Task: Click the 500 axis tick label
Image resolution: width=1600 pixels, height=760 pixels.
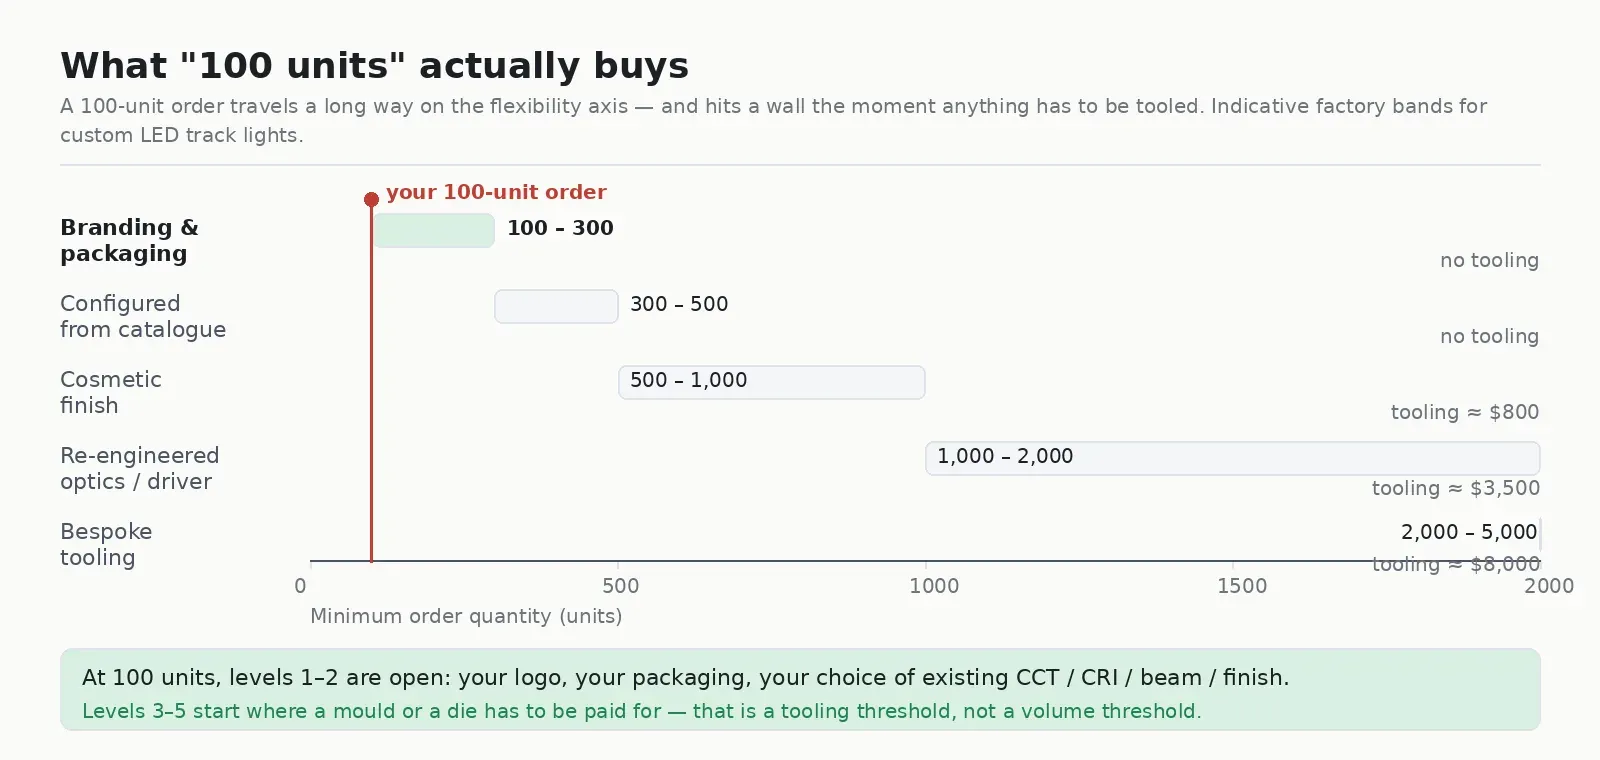Action: pos(620,586)
